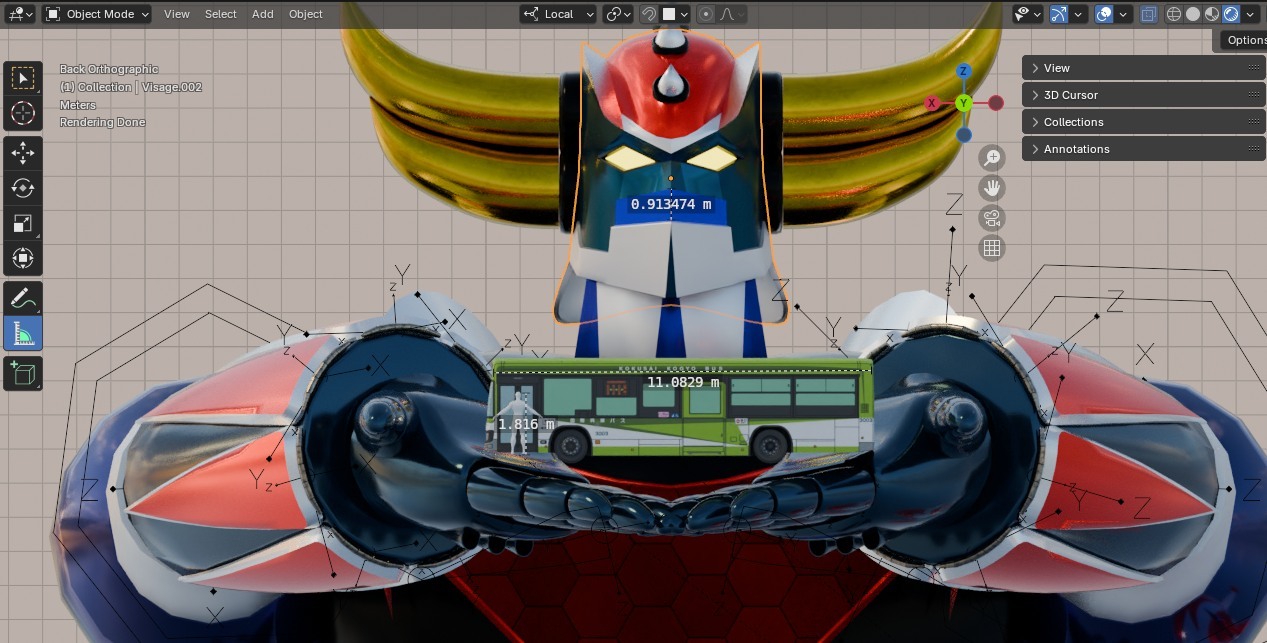Click the green Y axis gizmo ball
1267x643 pixels.
[964, 103]
